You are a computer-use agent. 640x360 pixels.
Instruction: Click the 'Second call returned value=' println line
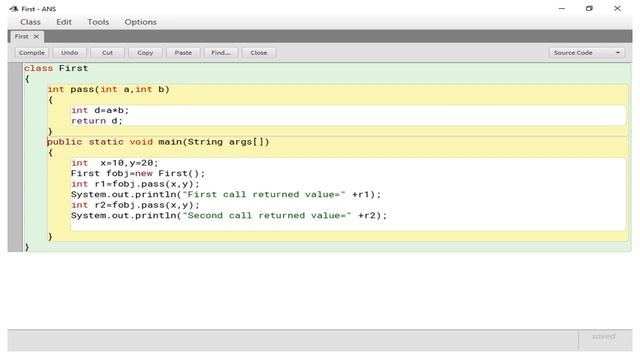point(229,216)
